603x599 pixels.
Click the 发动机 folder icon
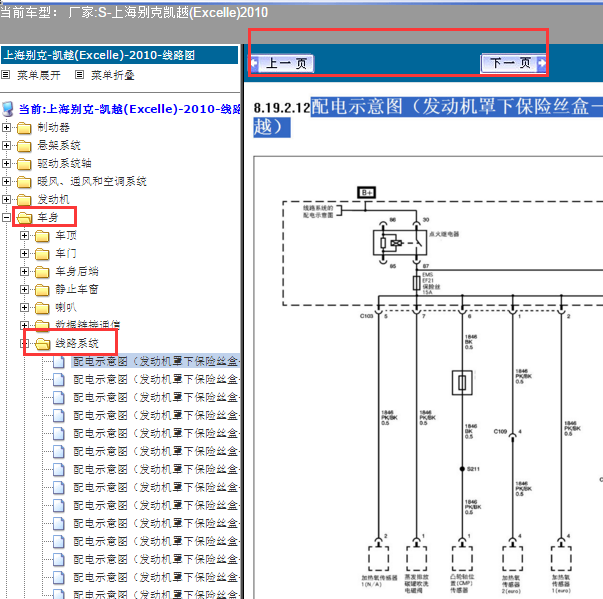(x=24, y=199)
